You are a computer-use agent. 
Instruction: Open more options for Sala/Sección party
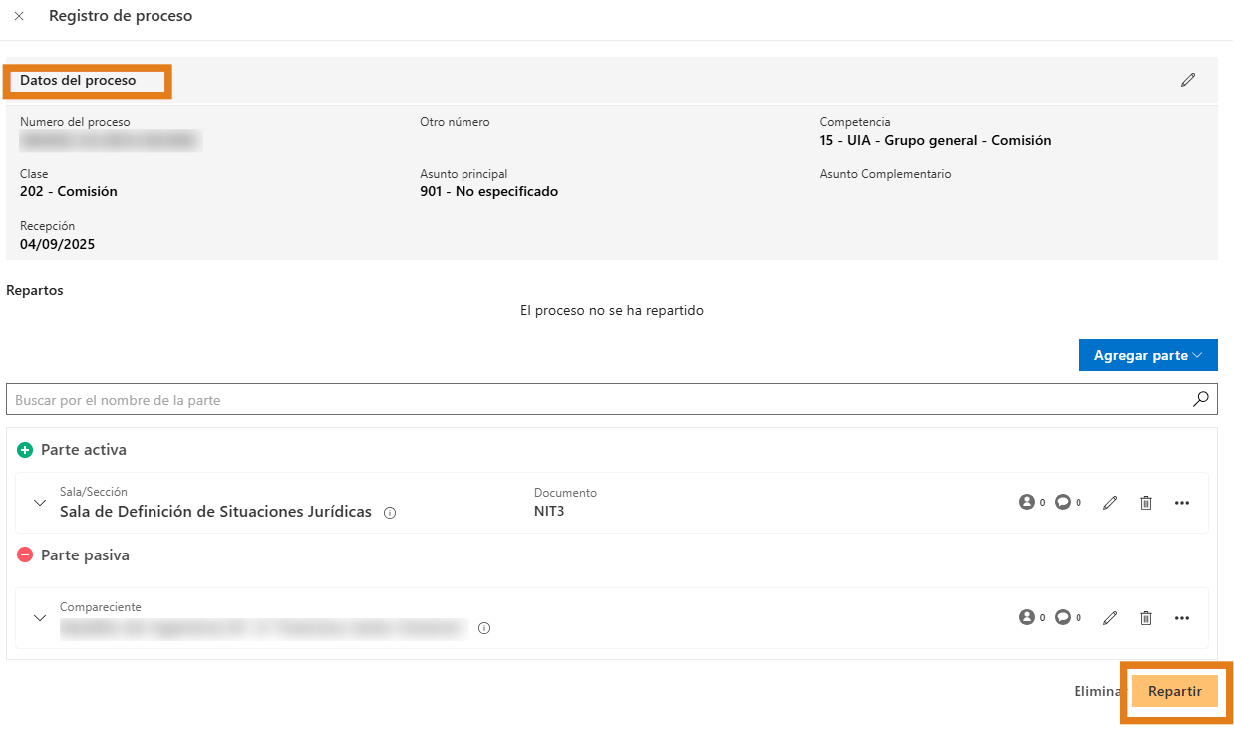[1182, 503]
